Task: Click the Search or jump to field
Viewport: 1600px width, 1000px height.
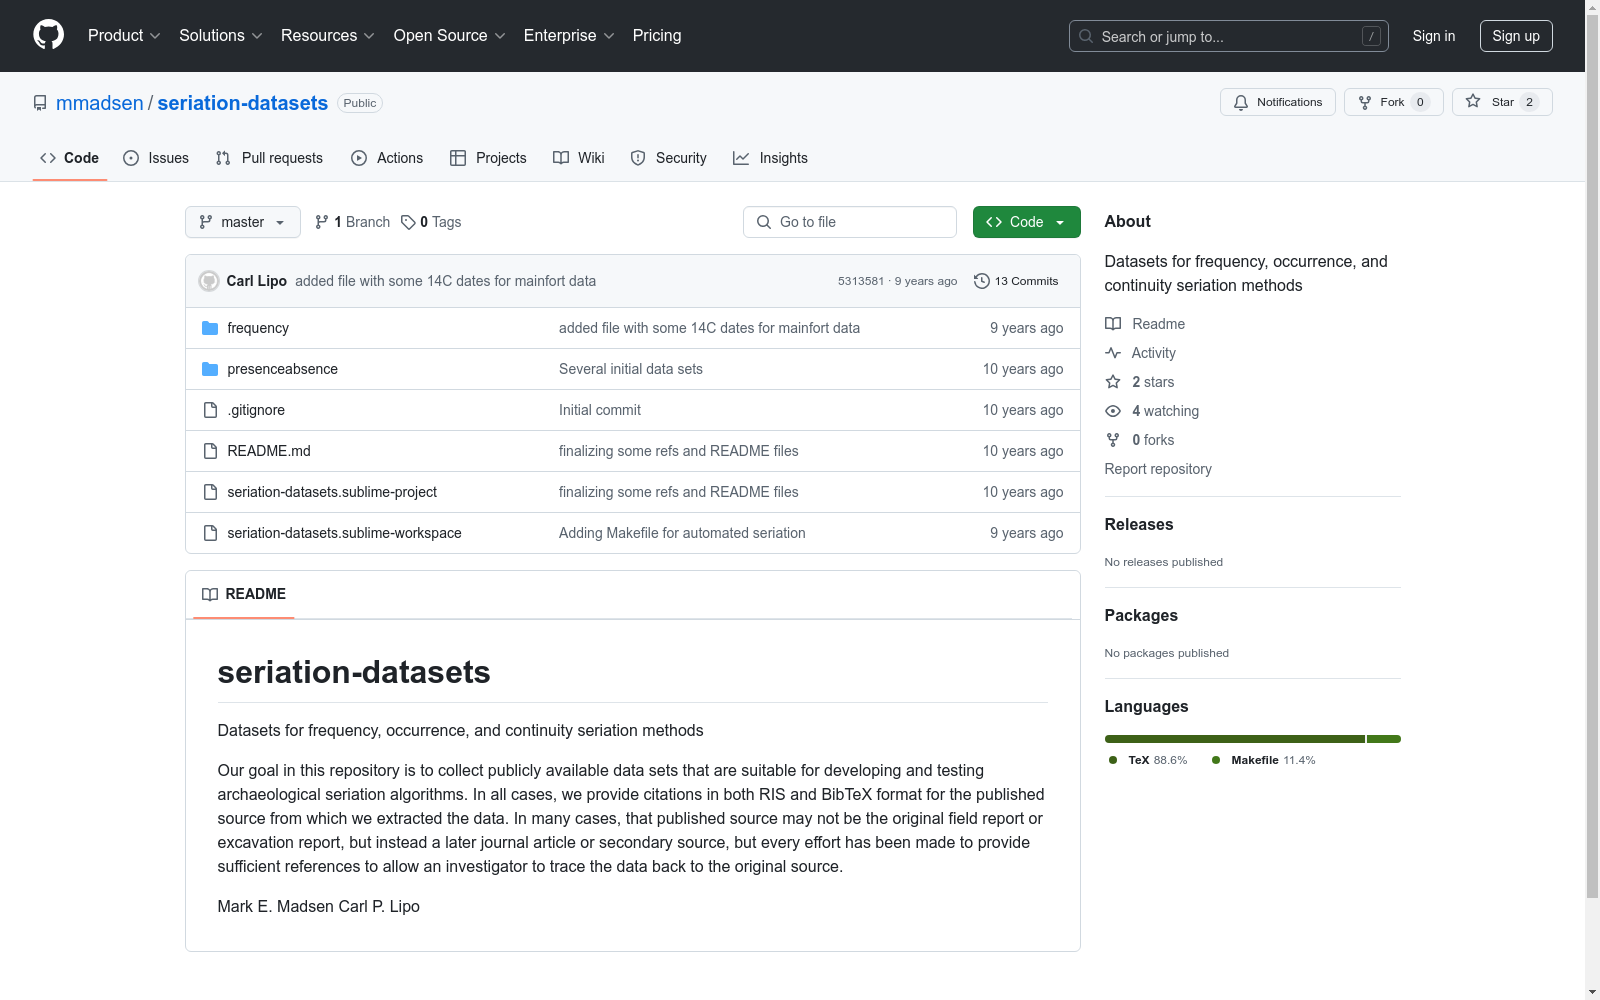Action: click(x=1229, y=36)
